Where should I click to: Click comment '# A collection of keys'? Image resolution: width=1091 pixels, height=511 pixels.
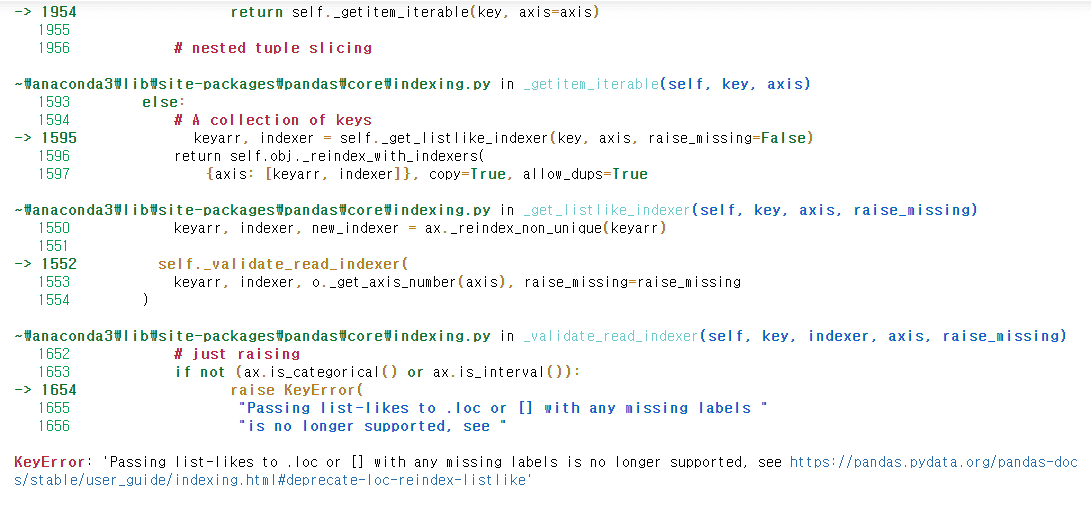(273, 120)
